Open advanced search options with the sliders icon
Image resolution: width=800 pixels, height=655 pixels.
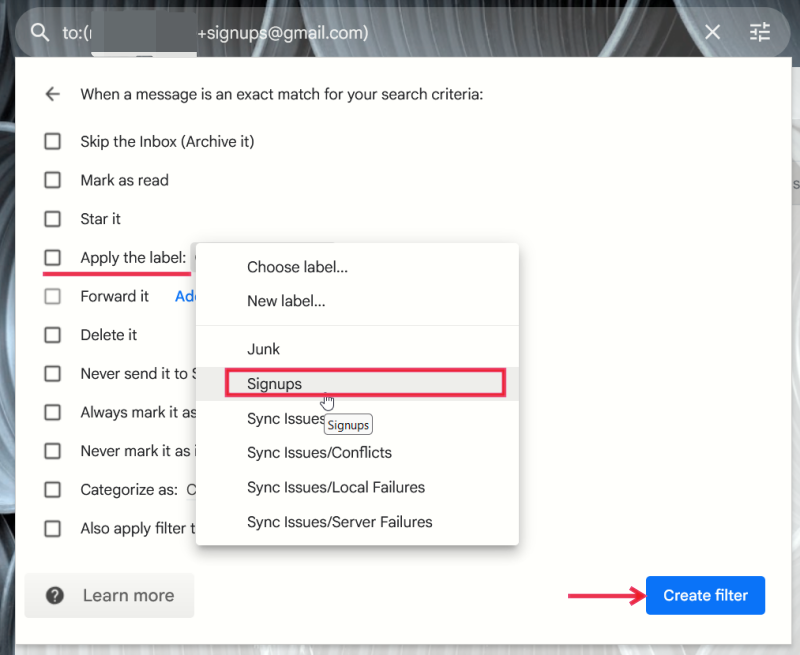pyautogui.click(x=760, y=31)
